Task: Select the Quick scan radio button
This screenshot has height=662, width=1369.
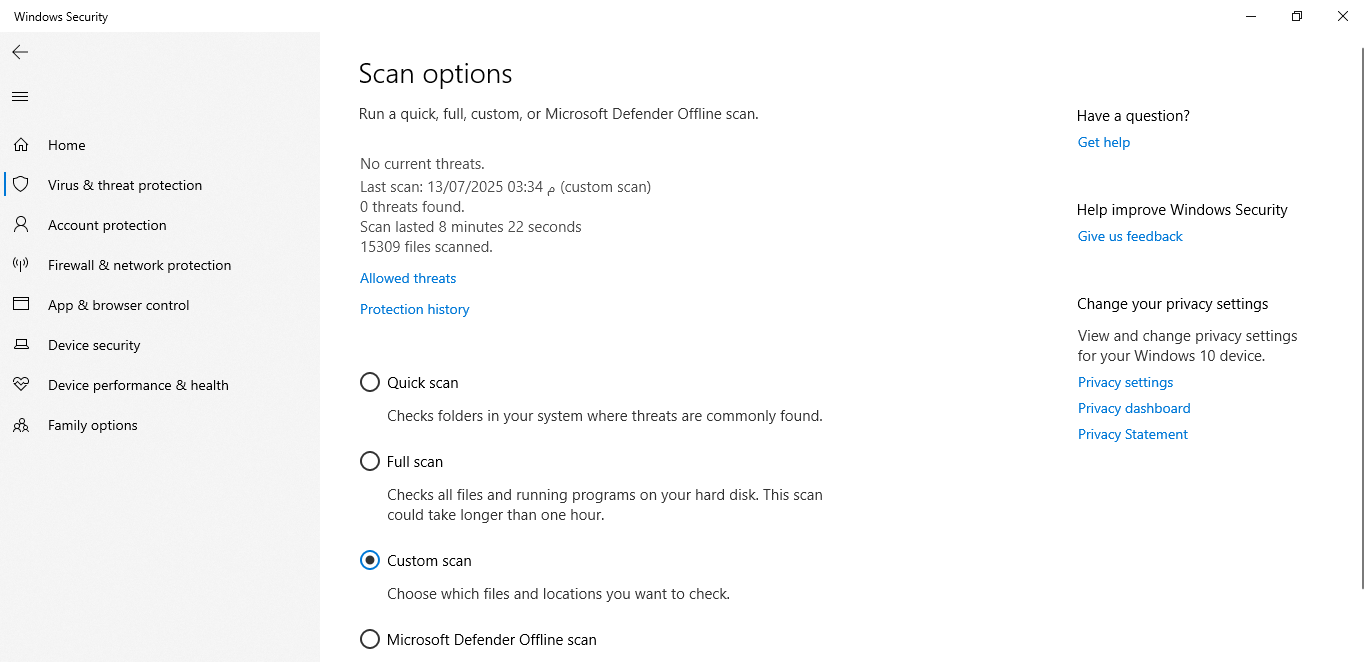Action: [x=370, y=383]
